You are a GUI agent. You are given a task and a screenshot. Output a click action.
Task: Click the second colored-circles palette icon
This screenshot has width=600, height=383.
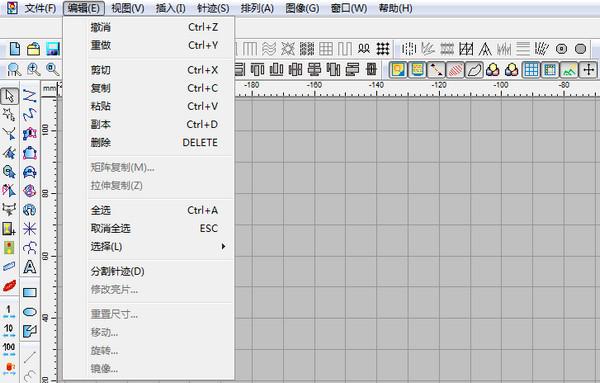click(512, 70)
